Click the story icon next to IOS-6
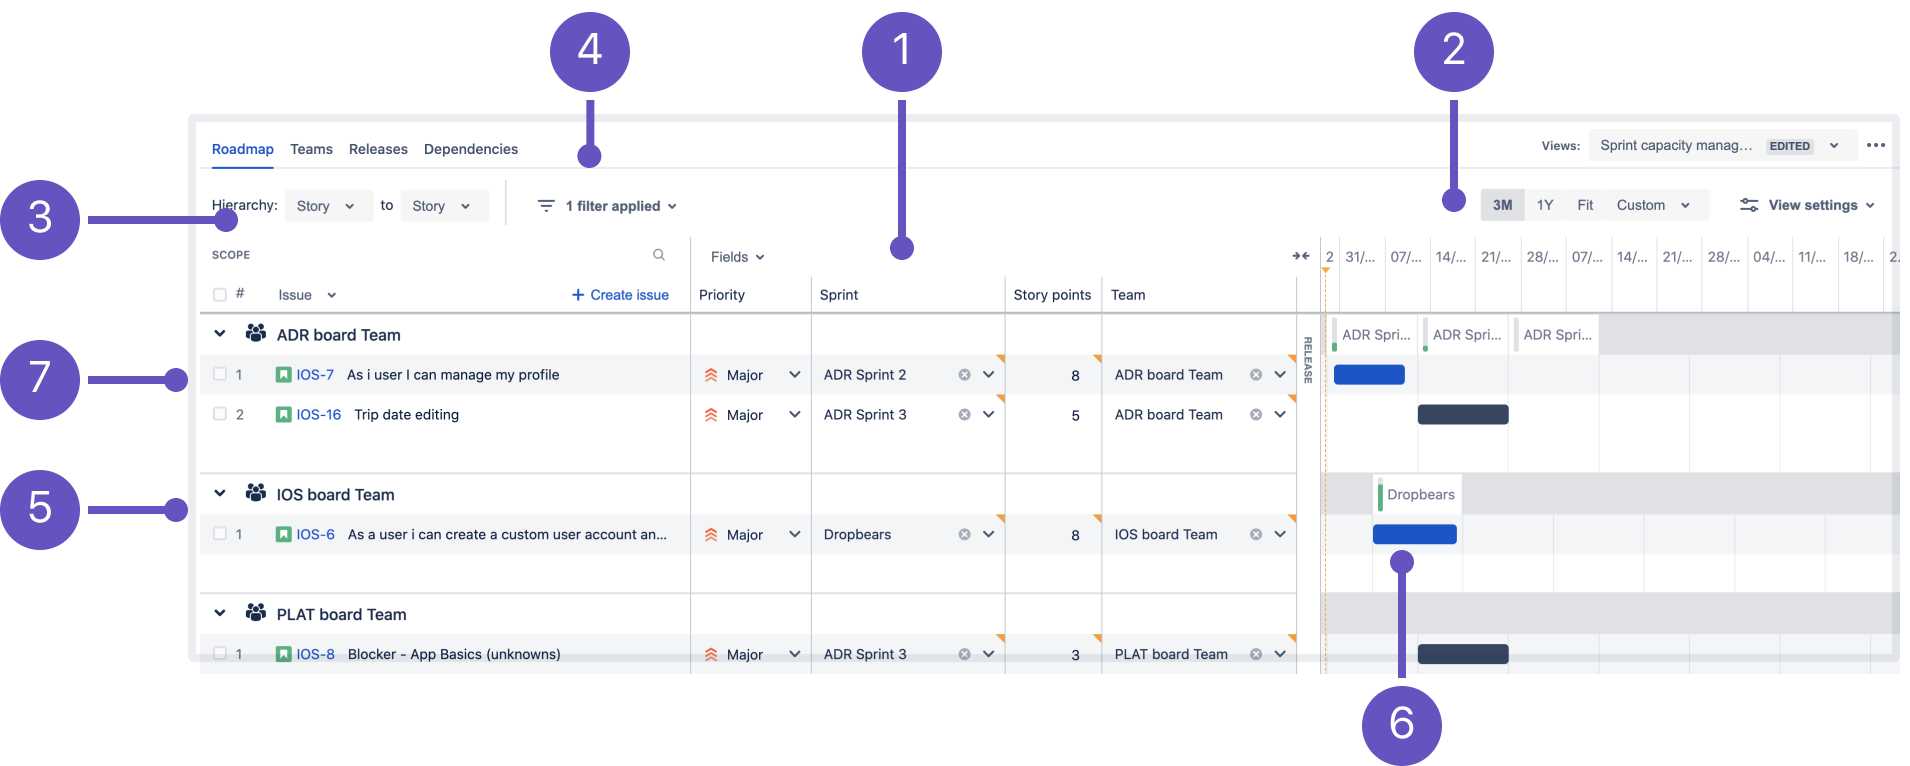Image resolution: width=1910 pixels, height=766 pixels. pos(284,535)
